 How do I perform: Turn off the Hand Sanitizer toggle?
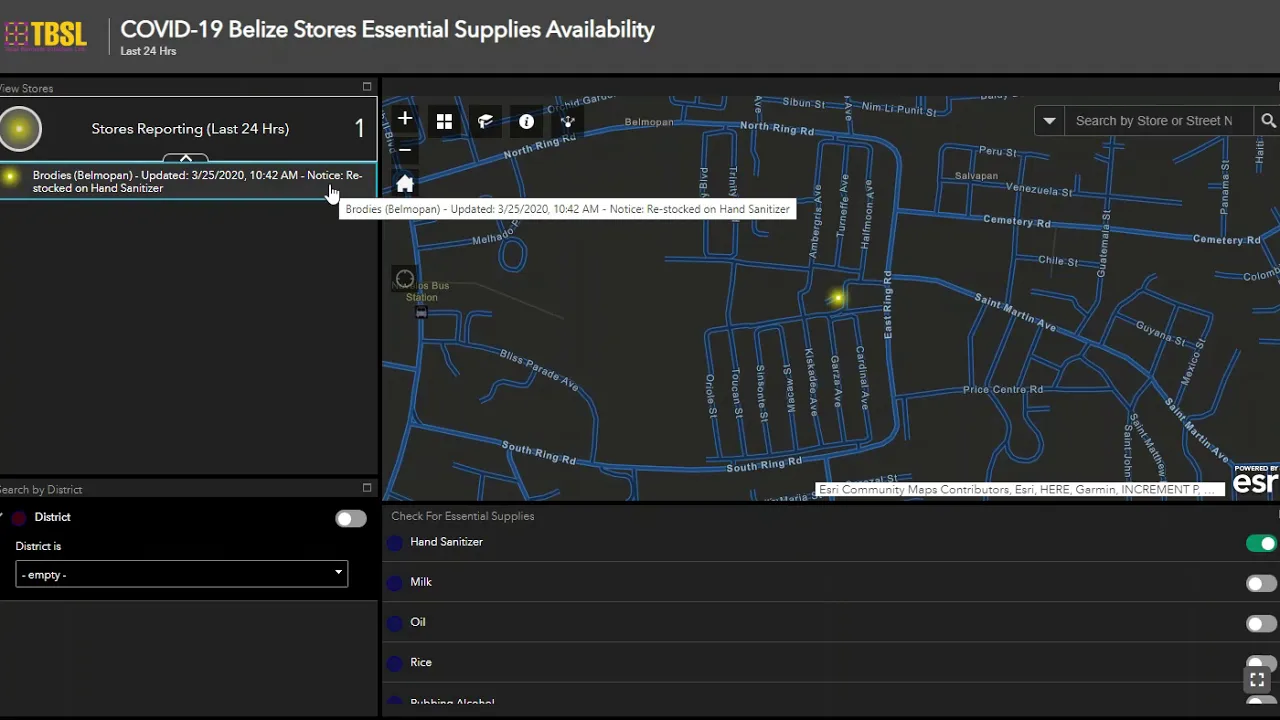coord(1261,543)
